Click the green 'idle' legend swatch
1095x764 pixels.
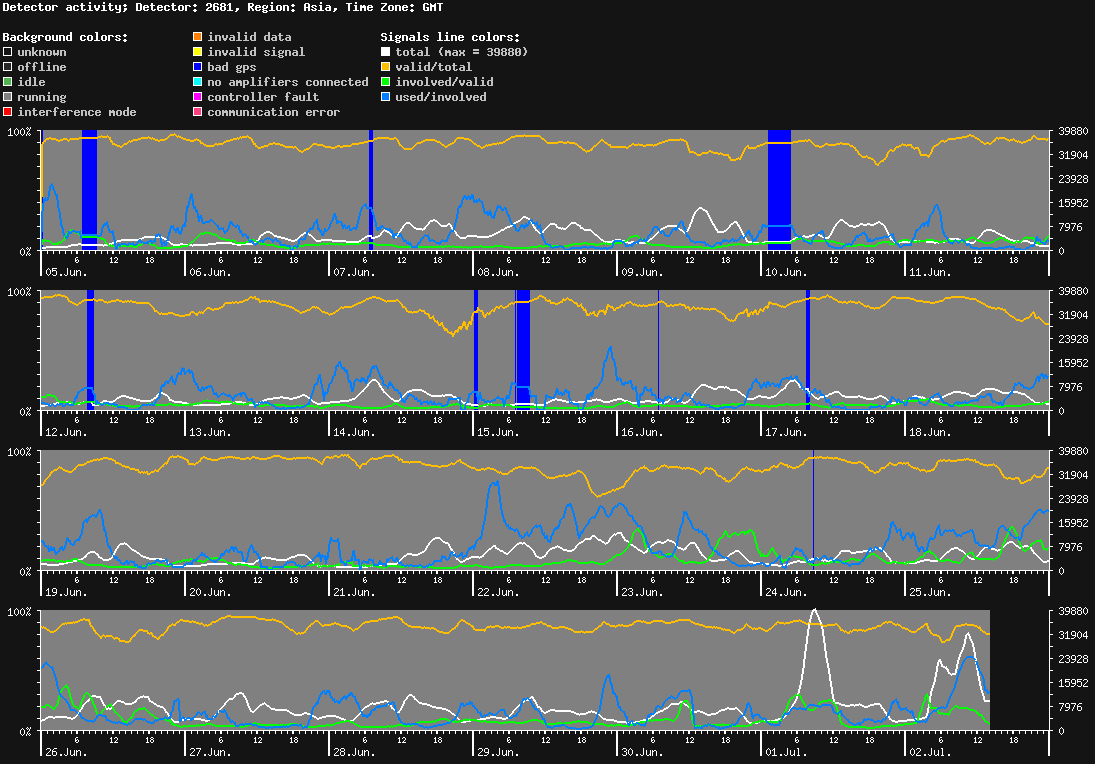8,82
